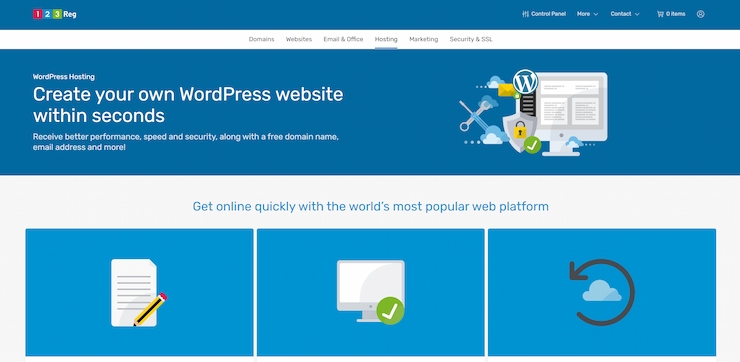
Task: Click the Control Panel sliders icon
Action: click(x=525, y=14)
